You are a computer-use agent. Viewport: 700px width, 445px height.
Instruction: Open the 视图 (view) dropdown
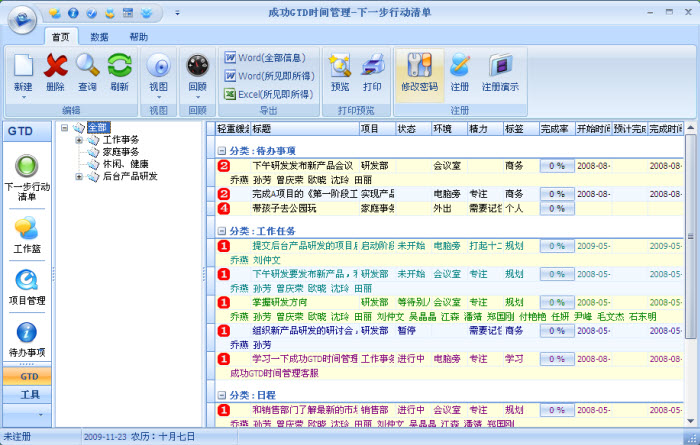click(158, 88)
